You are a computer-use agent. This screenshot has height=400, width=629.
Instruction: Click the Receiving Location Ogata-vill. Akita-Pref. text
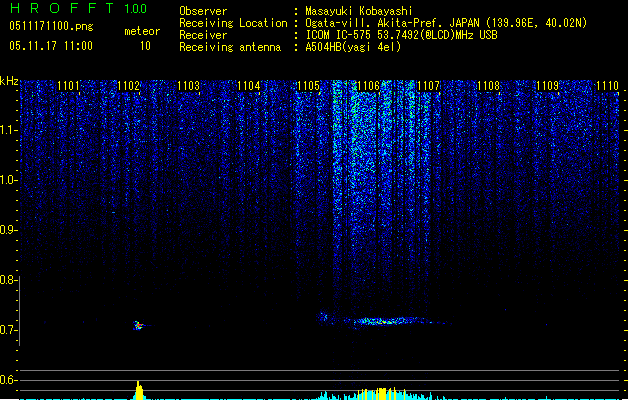[x=446, y=23]
